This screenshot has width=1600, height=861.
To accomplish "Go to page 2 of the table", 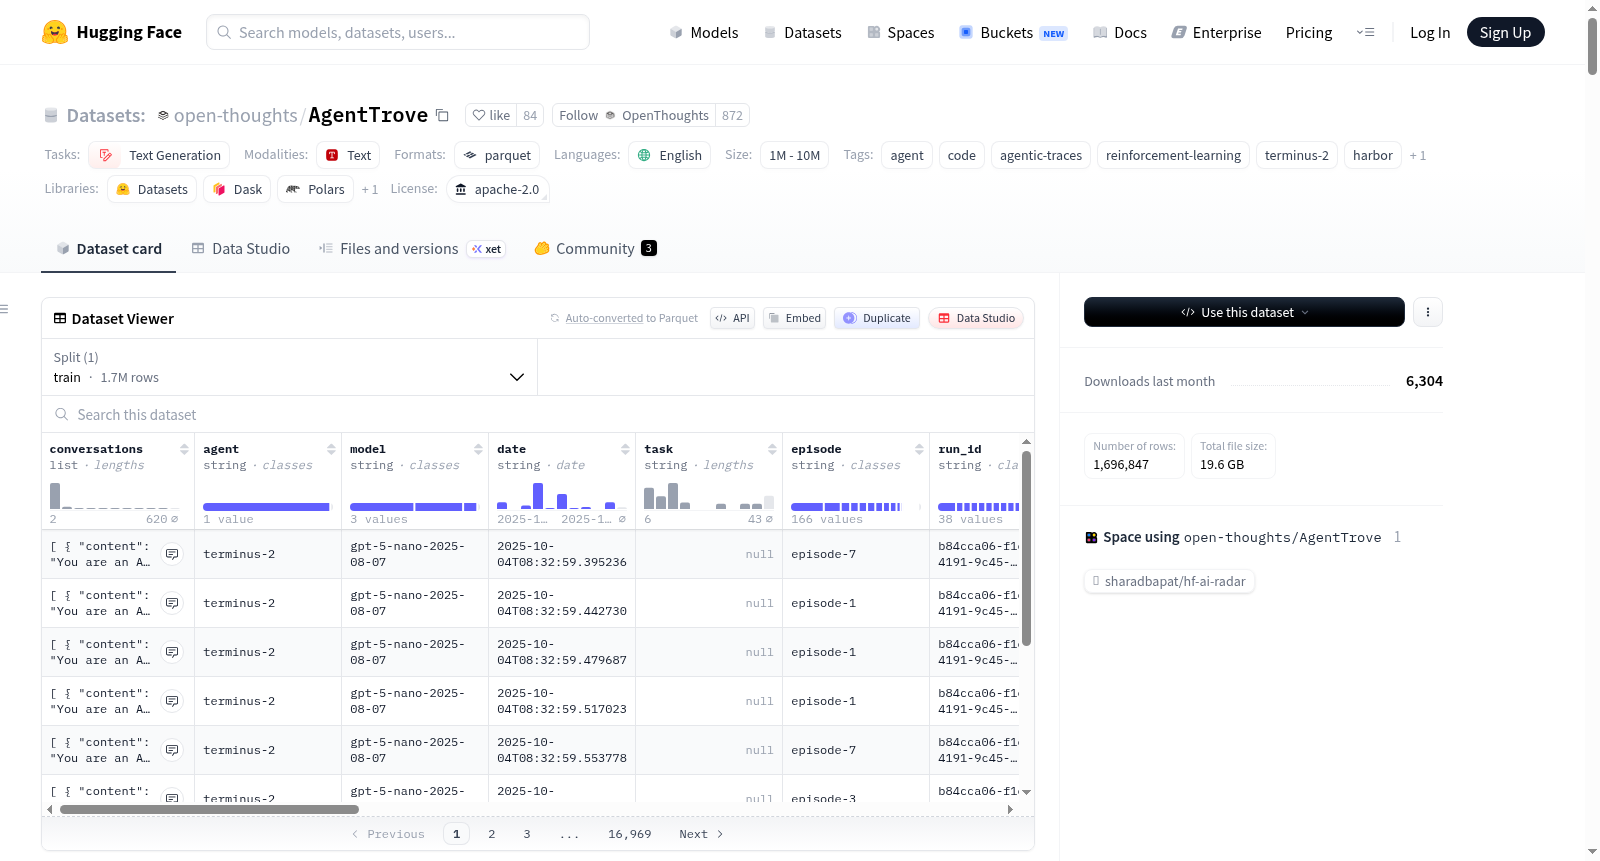I will pyautogui.click(x=491, y=834).
